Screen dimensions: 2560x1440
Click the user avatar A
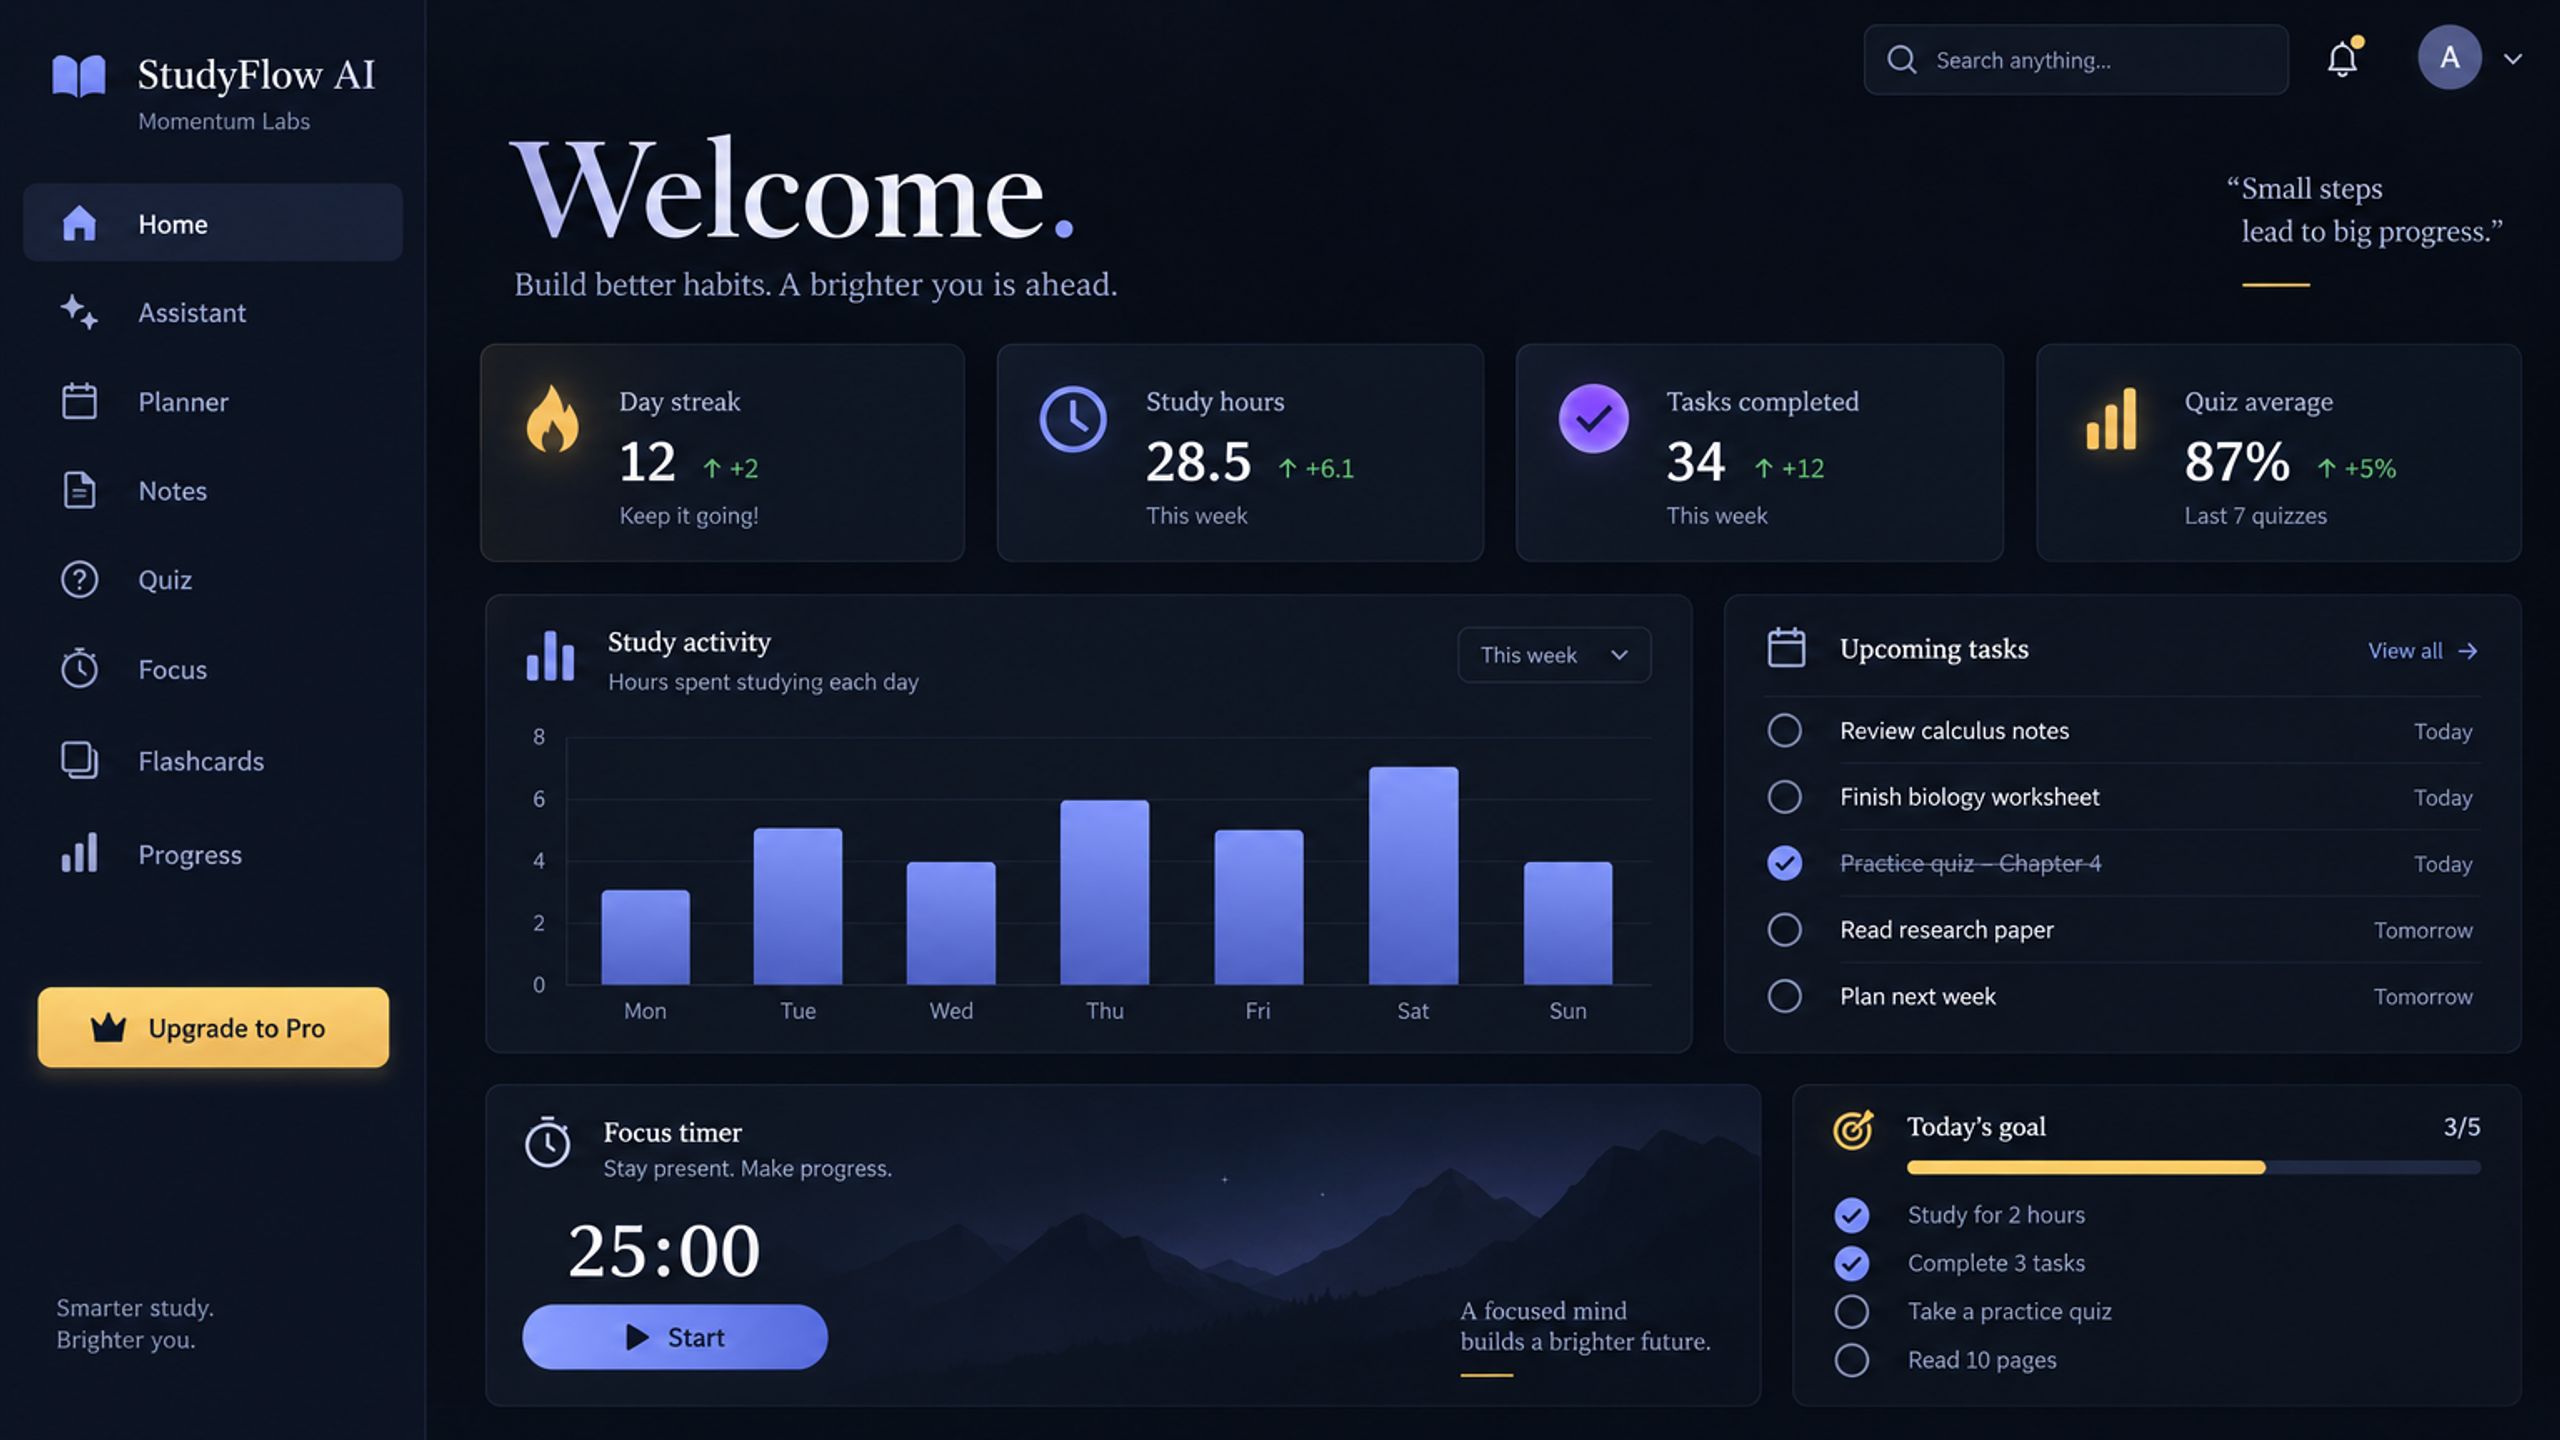(2449, 58)
